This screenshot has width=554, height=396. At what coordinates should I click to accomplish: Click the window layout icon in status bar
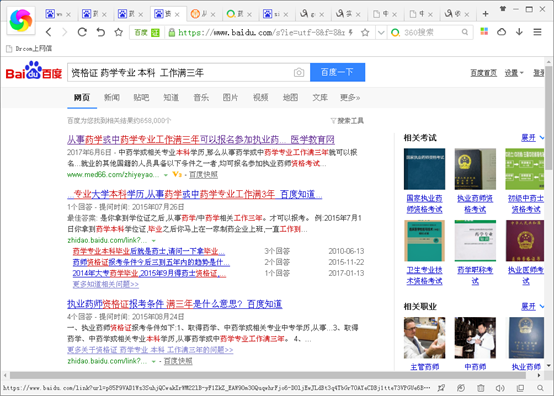[x=520, y=388]
